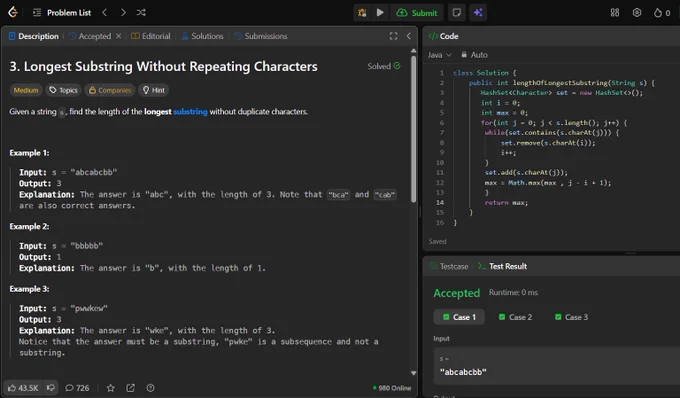Go to the previous problem arrow

(x=105, y=13)
